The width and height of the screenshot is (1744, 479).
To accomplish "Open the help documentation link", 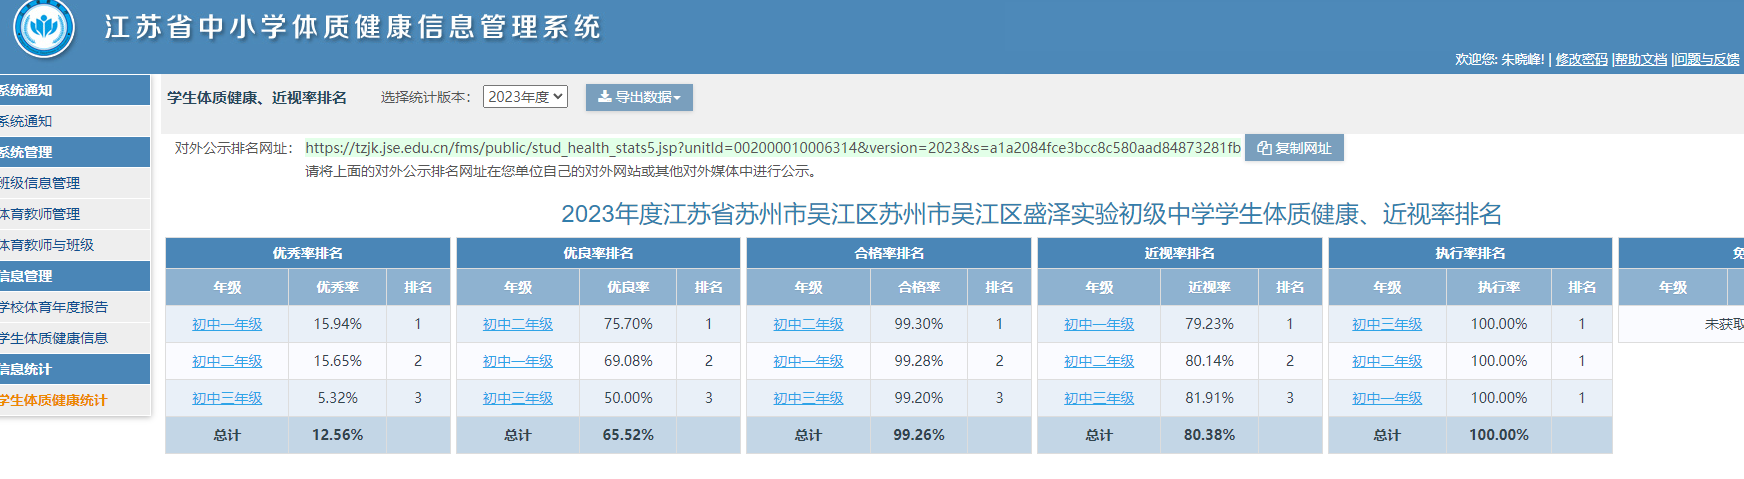I will [x=1640, y=60].
